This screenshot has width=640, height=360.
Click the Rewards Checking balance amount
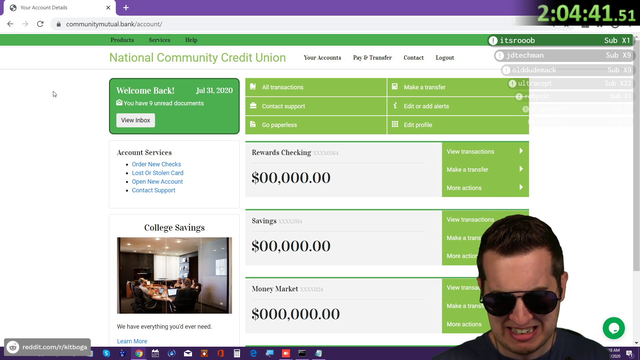point(291,178)
